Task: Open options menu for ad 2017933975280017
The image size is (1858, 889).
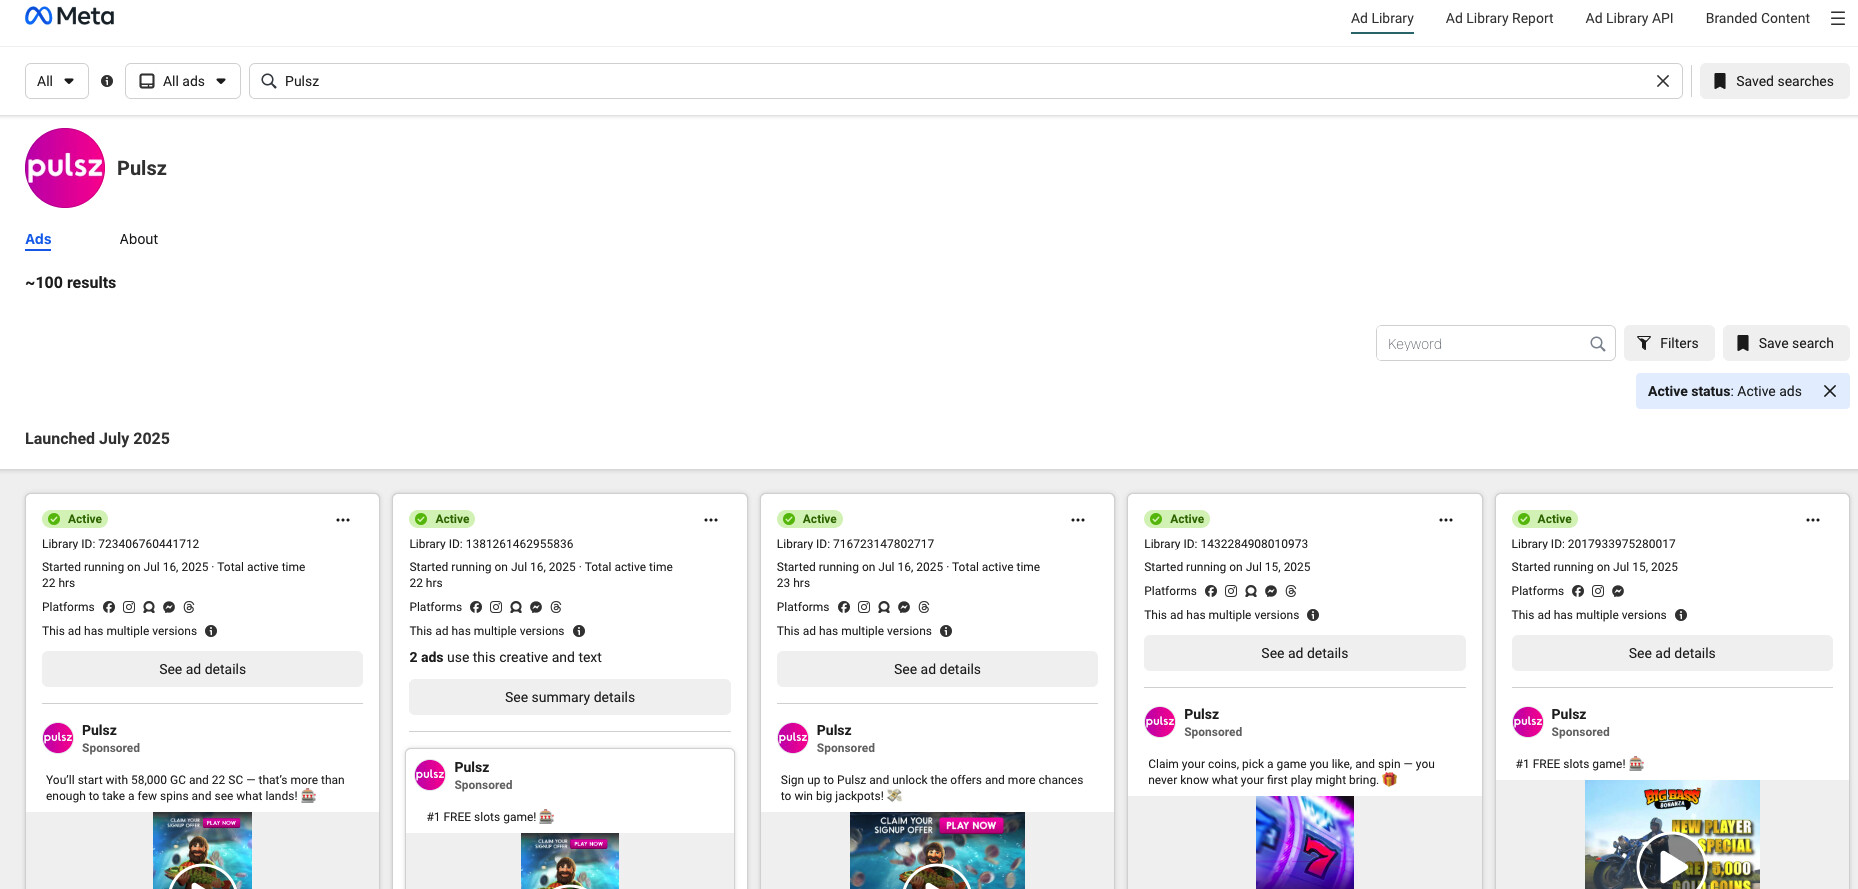Action: (1813, 520)
